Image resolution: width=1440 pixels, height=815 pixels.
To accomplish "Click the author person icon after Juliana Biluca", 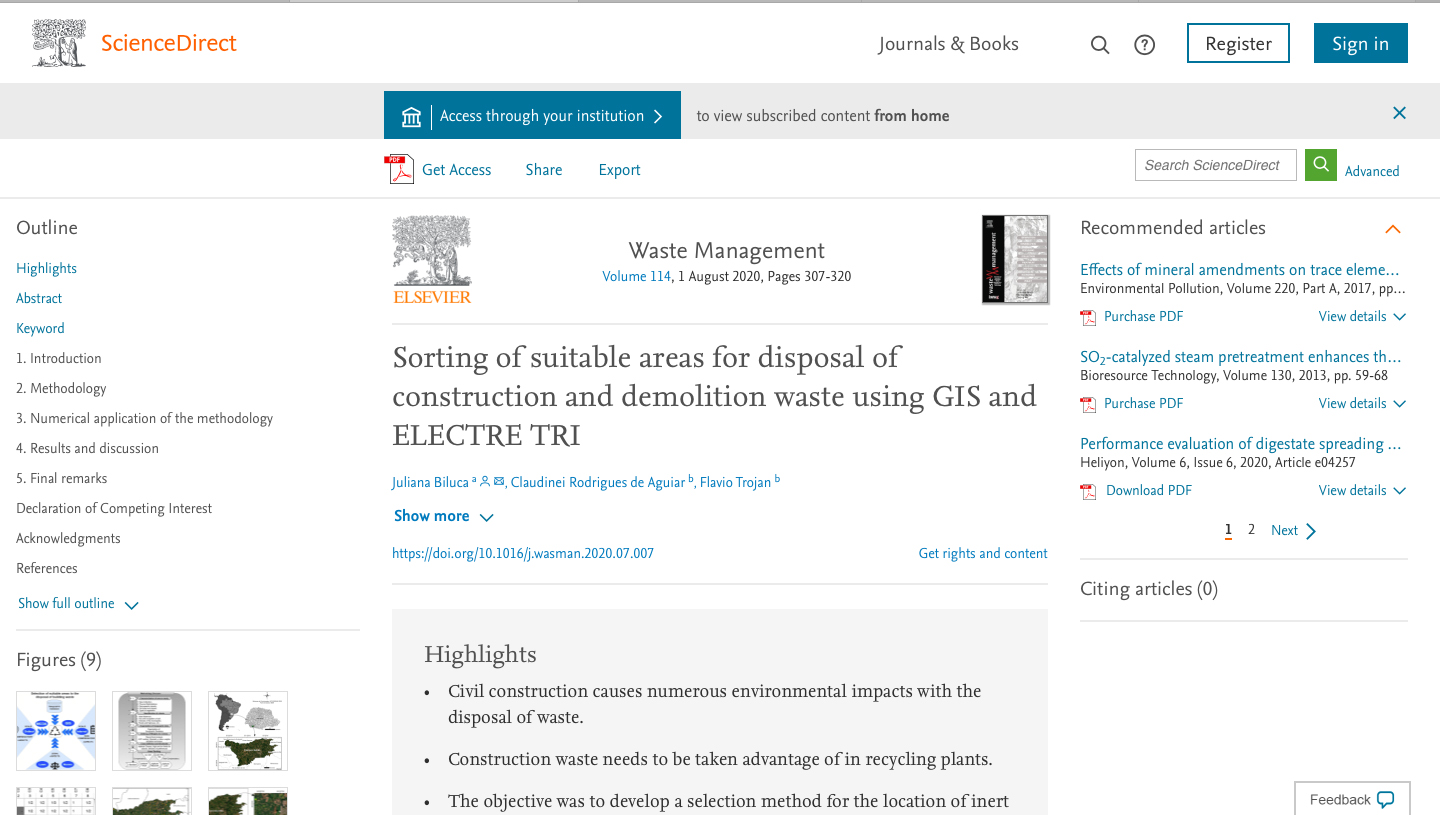I will click(485, 482).
